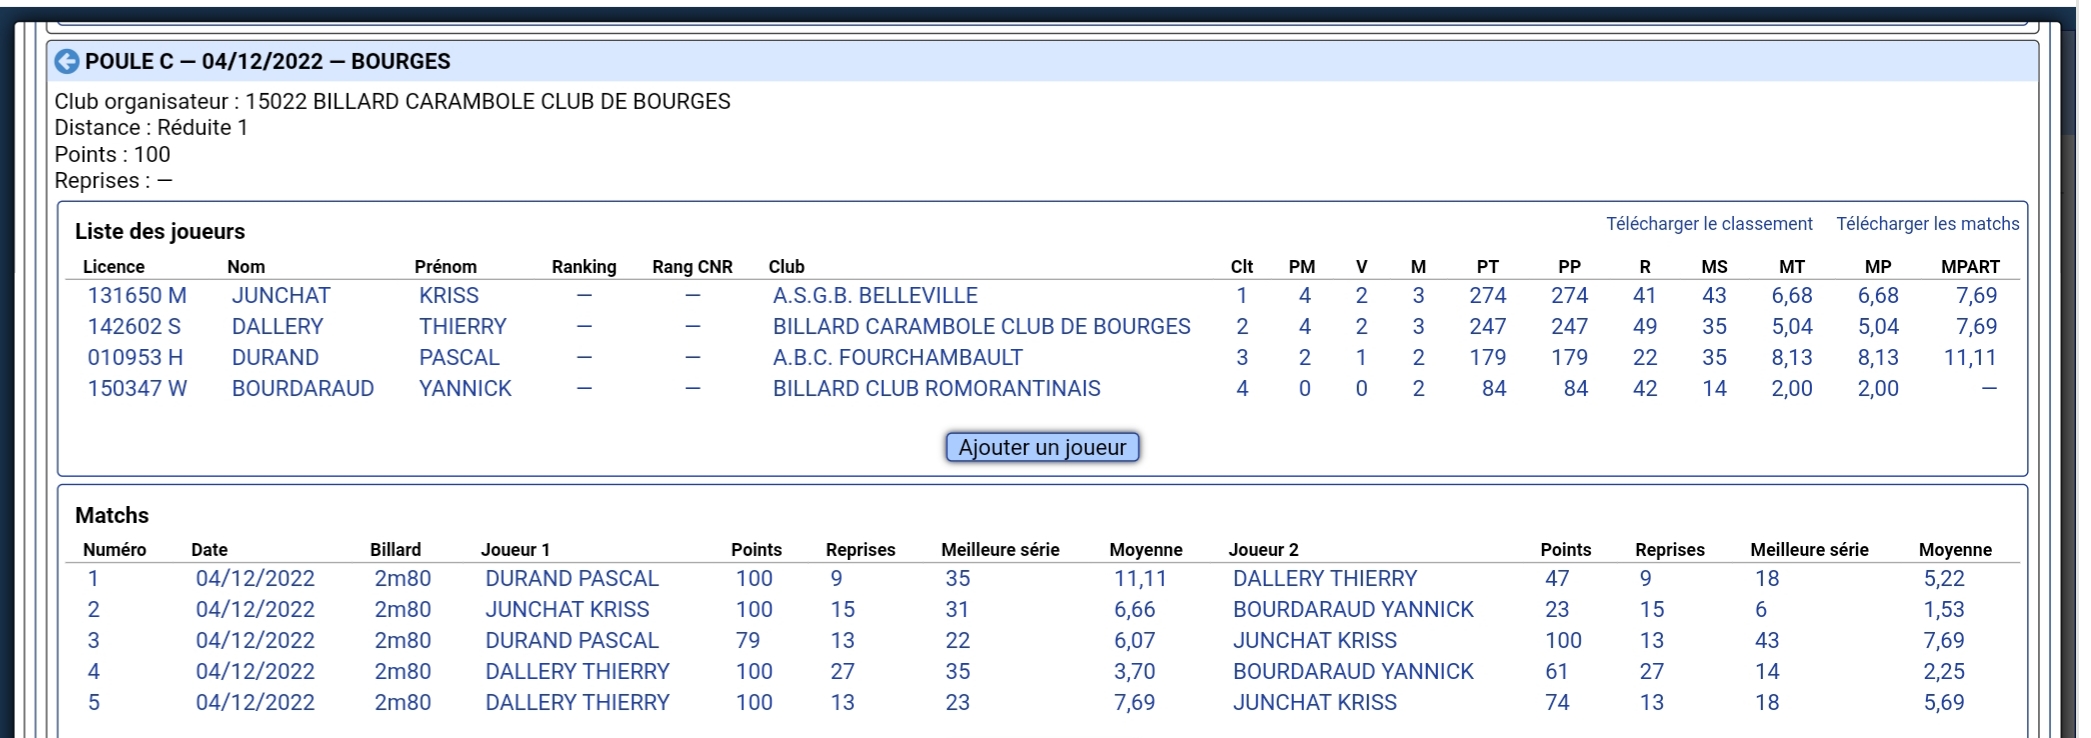The width and height of the screenshot is (2091, 738).
Task: Click the Clt column header
Action: coord(1242,267)
